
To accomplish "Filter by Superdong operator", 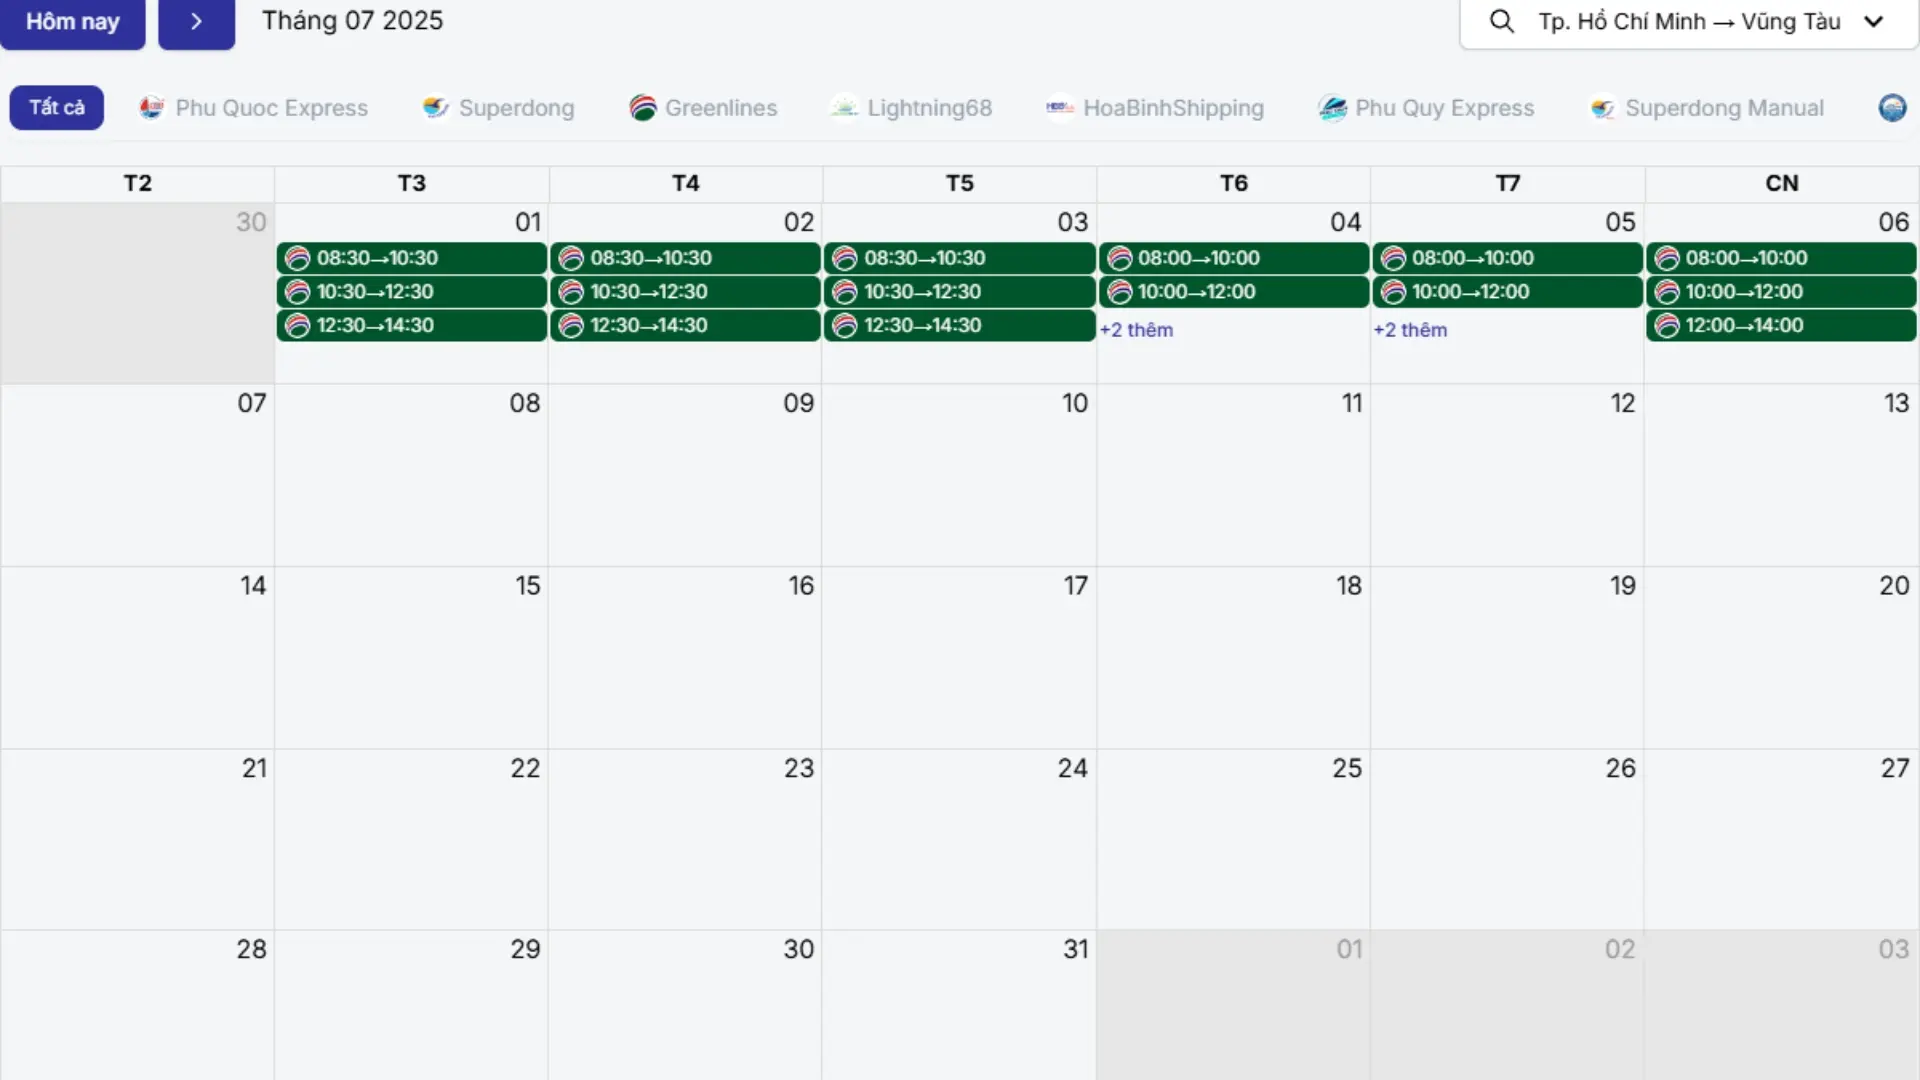I will pyautogui.click(x=498, y=108).
